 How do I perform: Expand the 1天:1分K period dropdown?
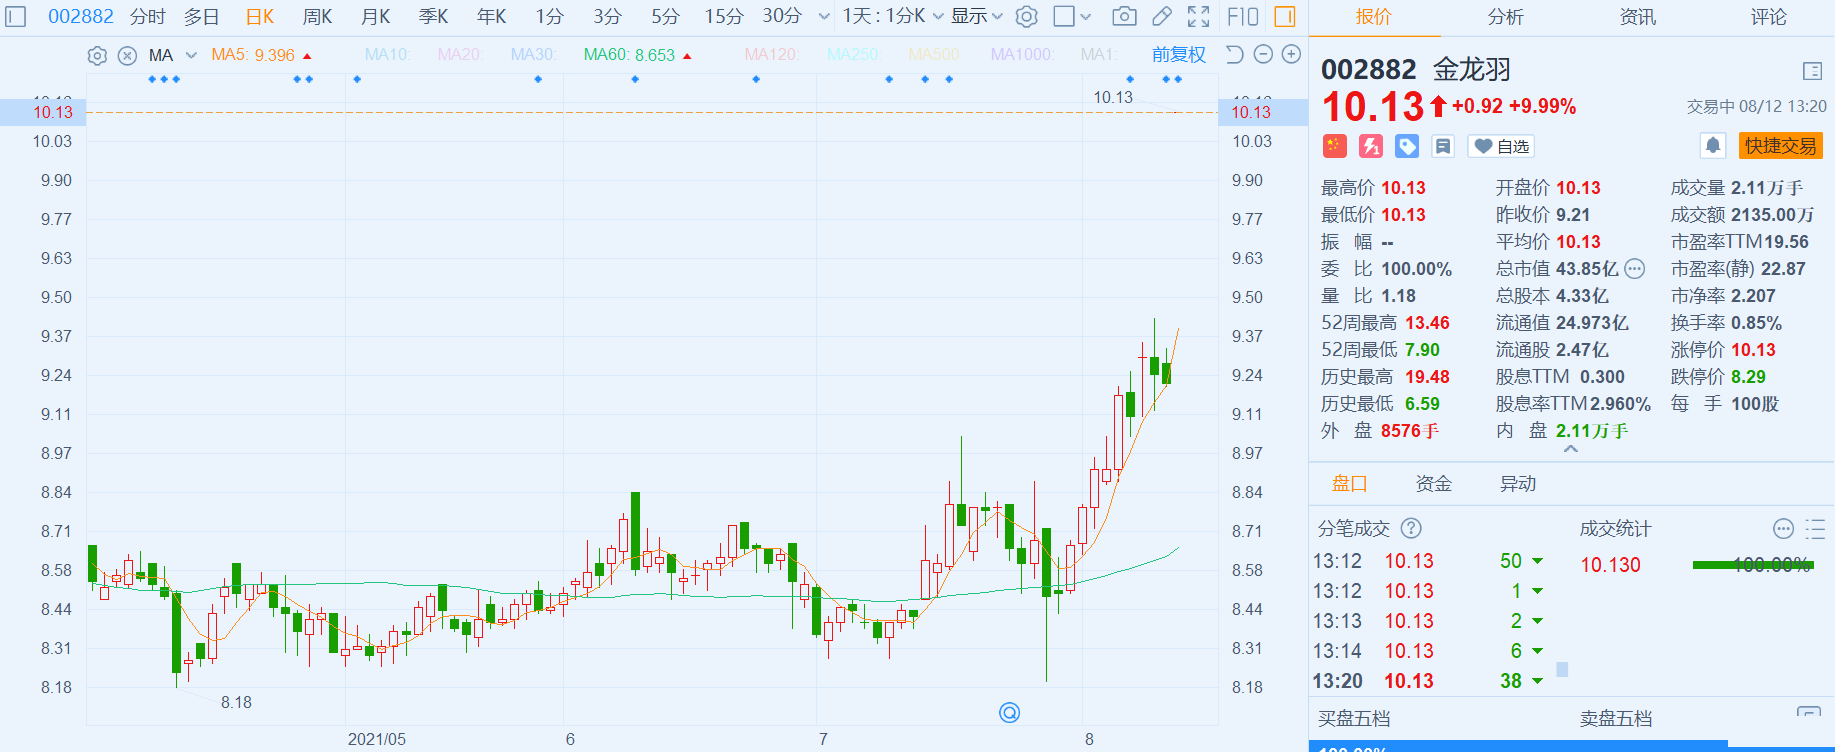(892, 17)
